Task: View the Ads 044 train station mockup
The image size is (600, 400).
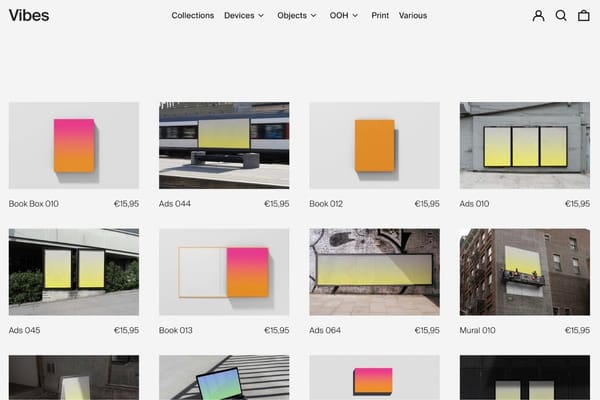Action: tap(224, 145)
